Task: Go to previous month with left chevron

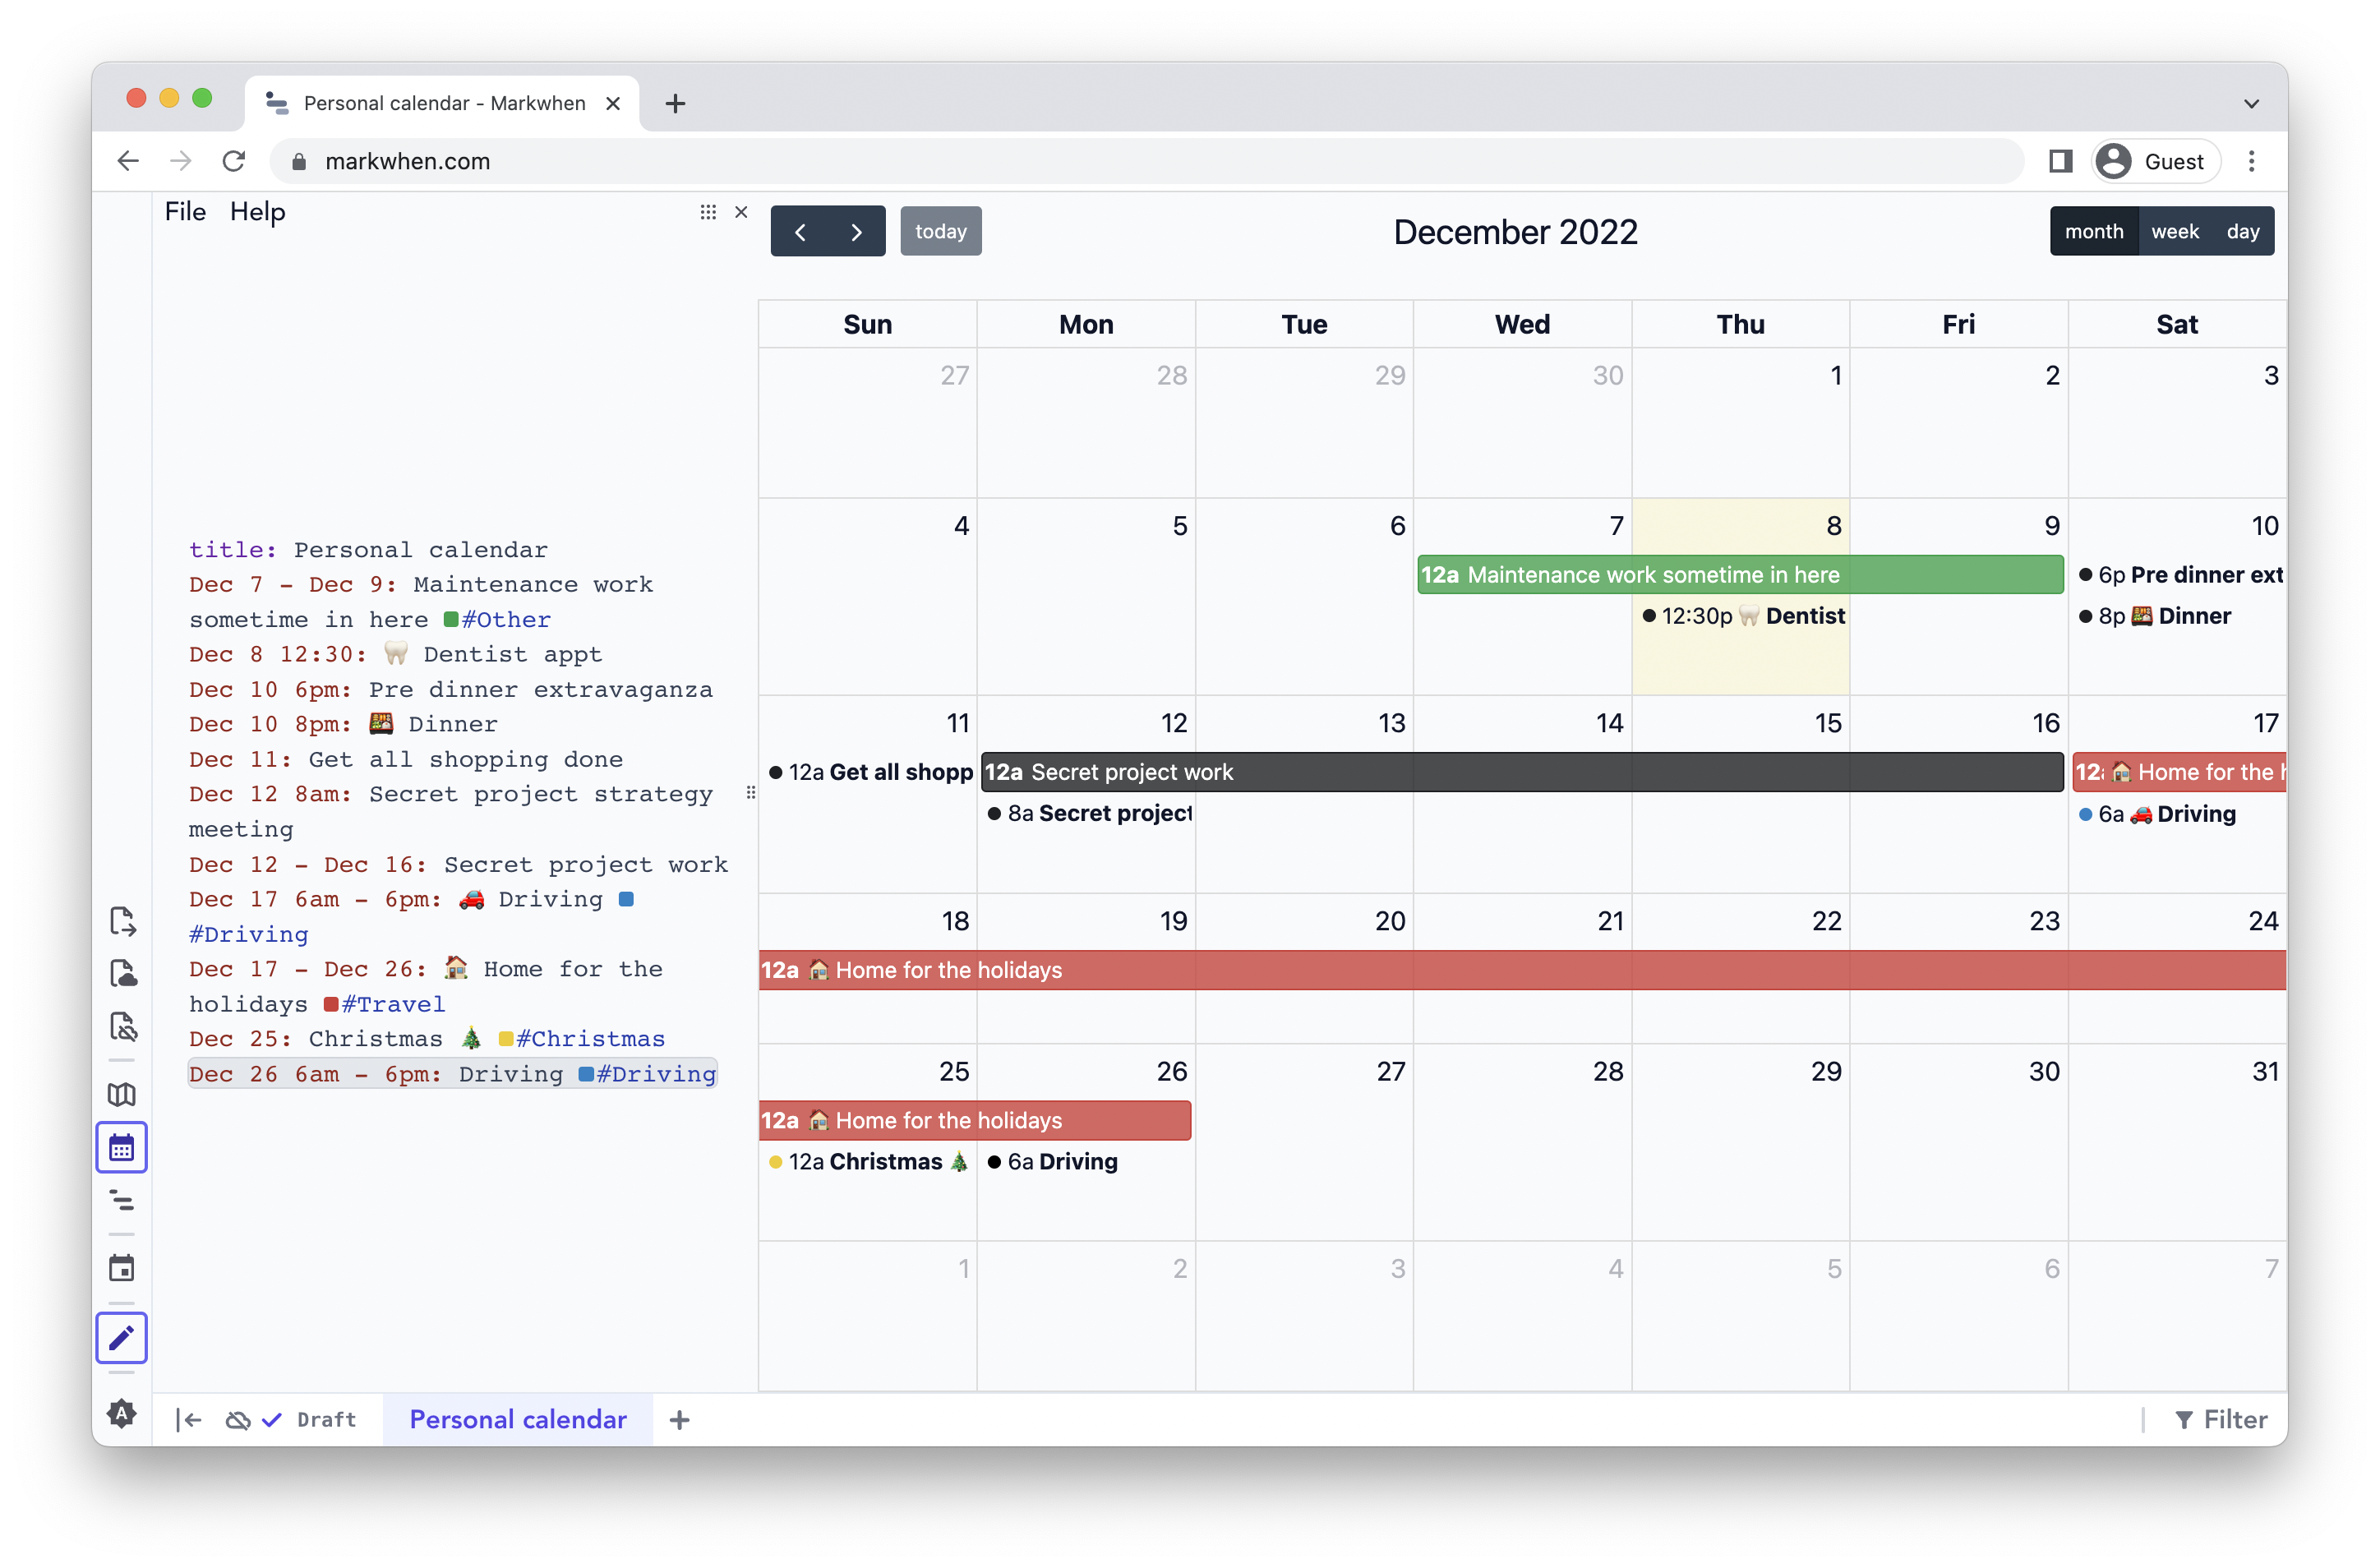Action: [800, 231]
